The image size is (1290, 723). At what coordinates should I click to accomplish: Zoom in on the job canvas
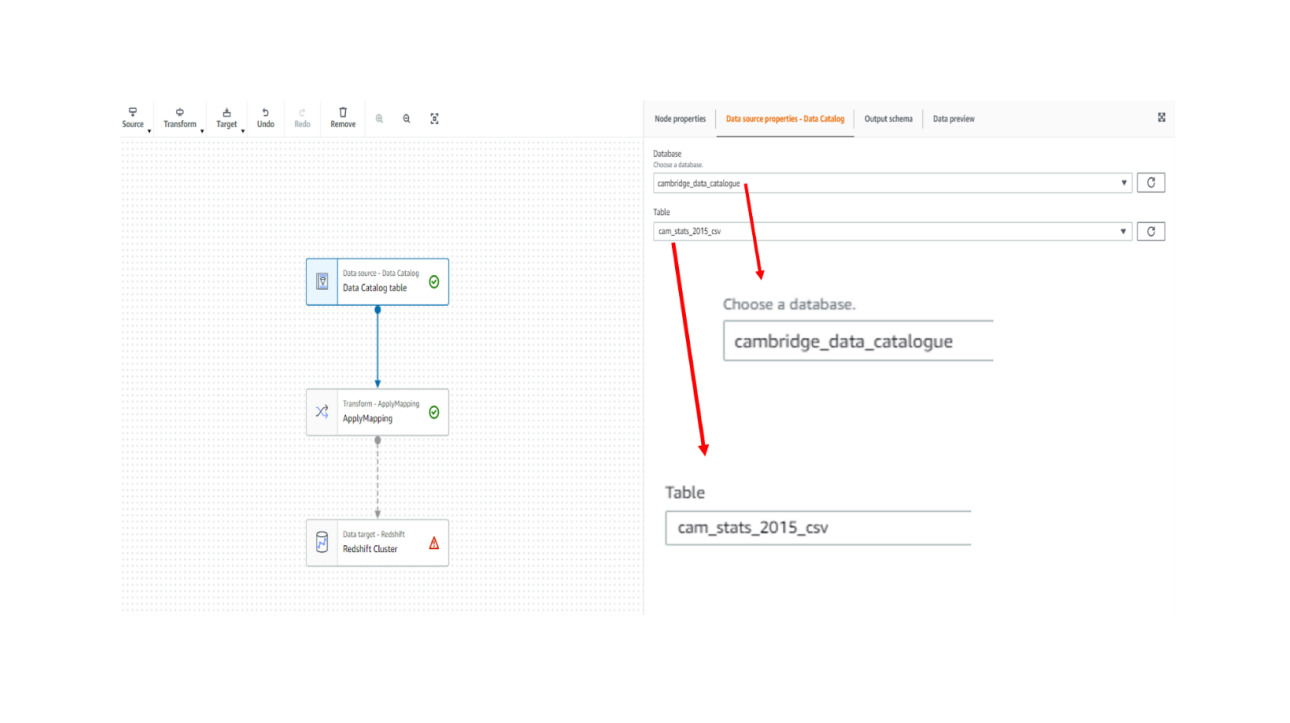tap(379, 118)
